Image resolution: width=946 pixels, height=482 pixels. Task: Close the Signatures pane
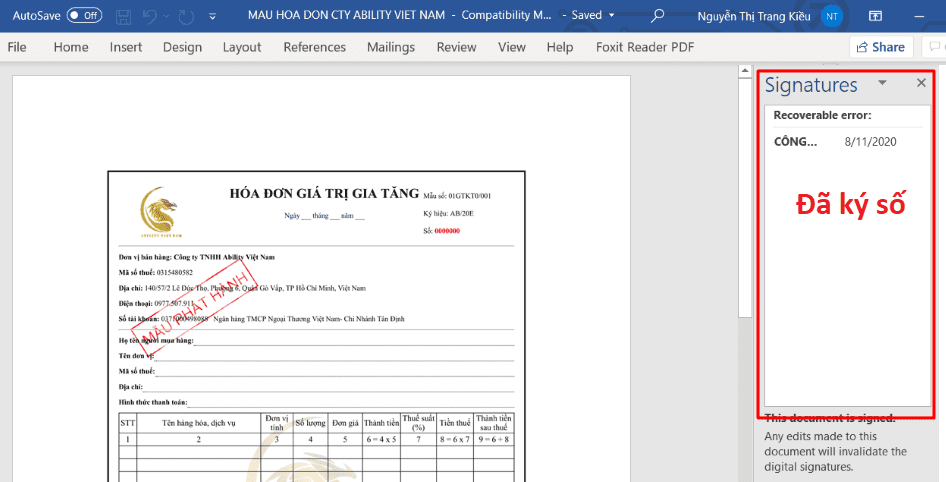coord(921,83)
